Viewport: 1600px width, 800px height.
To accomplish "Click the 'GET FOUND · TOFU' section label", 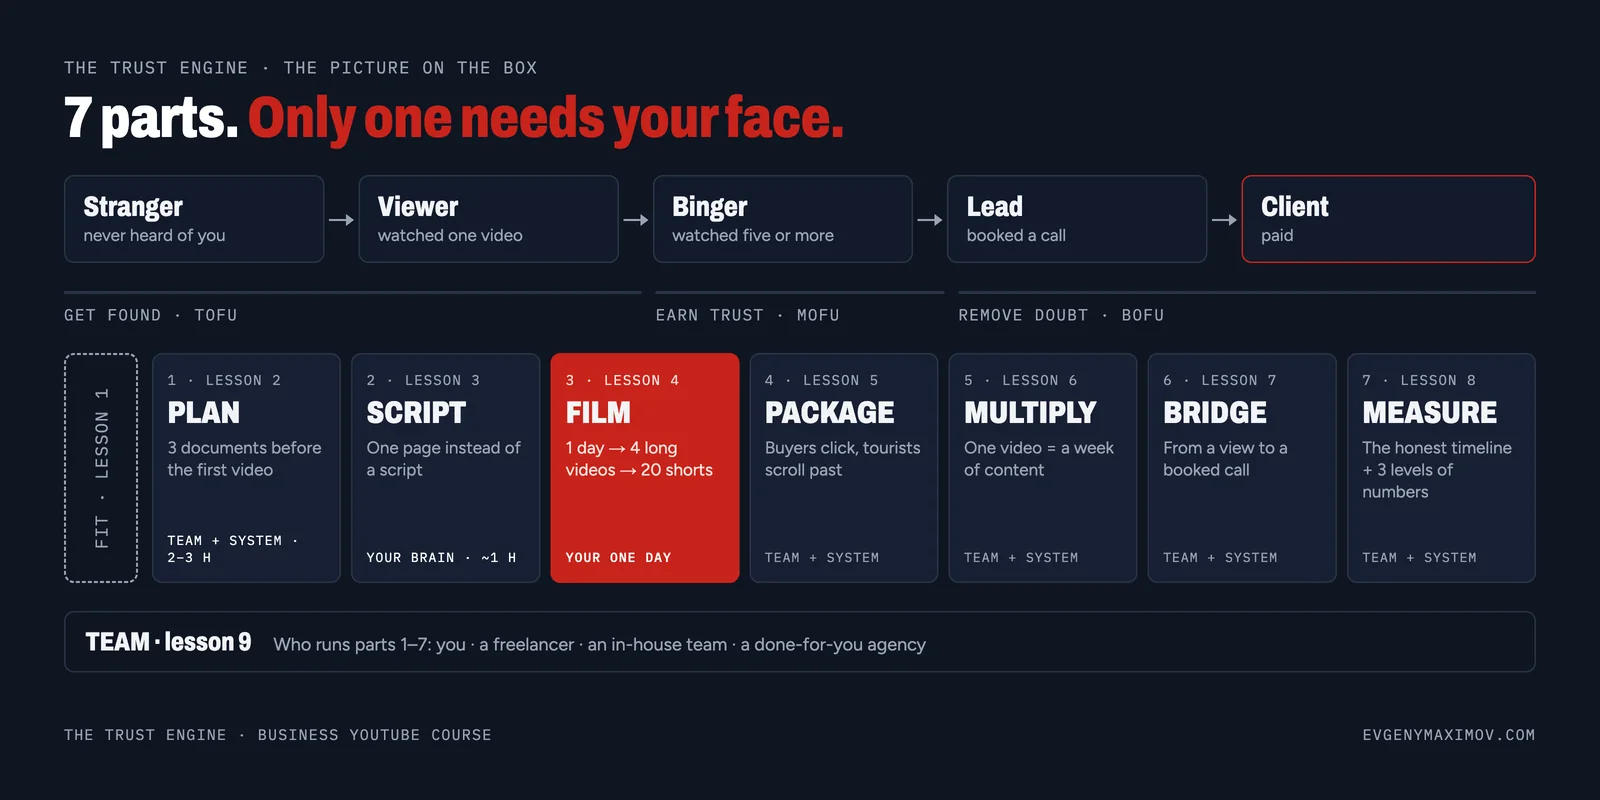I will point(151,315).
